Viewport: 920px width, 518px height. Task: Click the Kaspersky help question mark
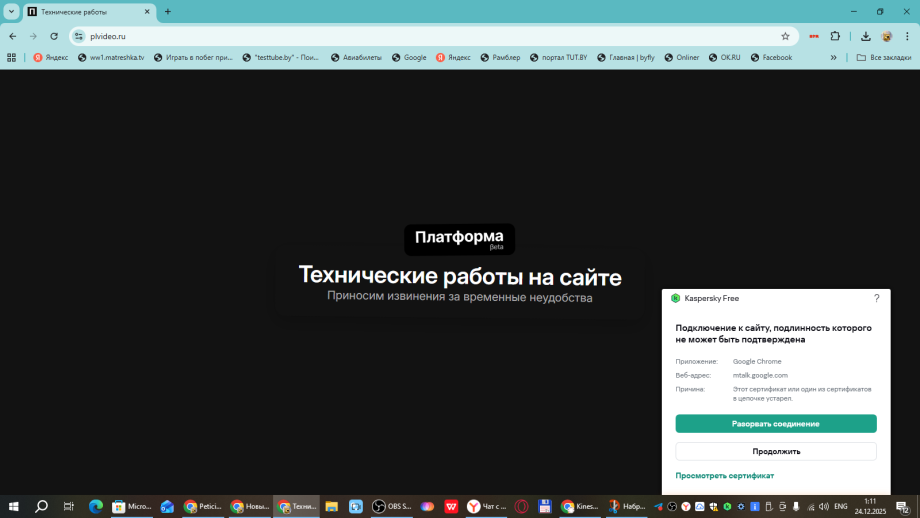click(x=877, y=298)
